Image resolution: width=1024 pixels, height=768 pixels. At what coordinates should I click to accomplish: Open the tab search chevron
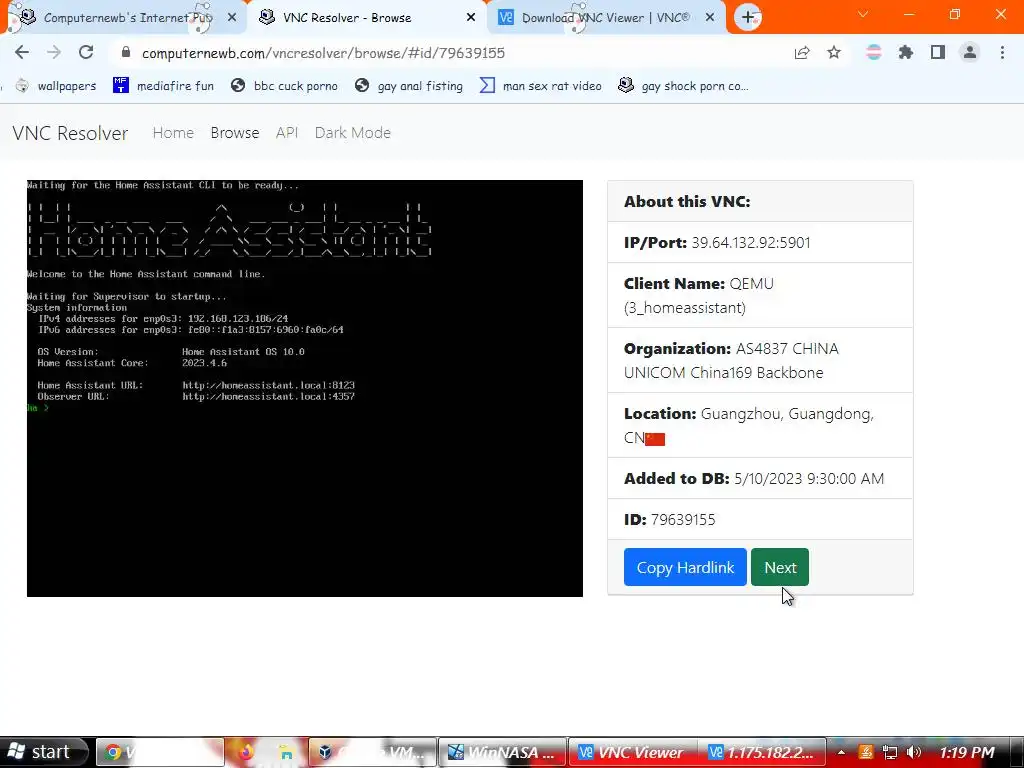click(x=863, y=14)
